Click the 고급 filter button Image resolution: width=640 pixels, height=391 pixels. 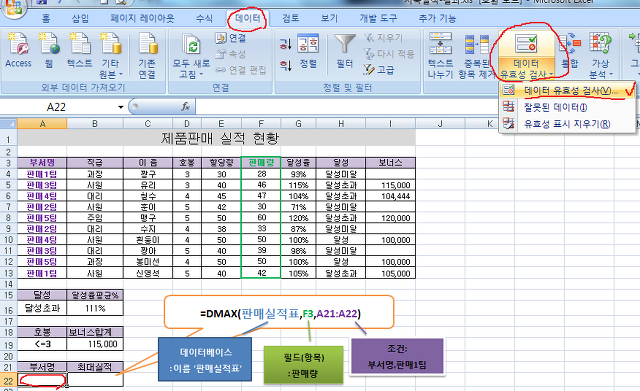[379, 70]
